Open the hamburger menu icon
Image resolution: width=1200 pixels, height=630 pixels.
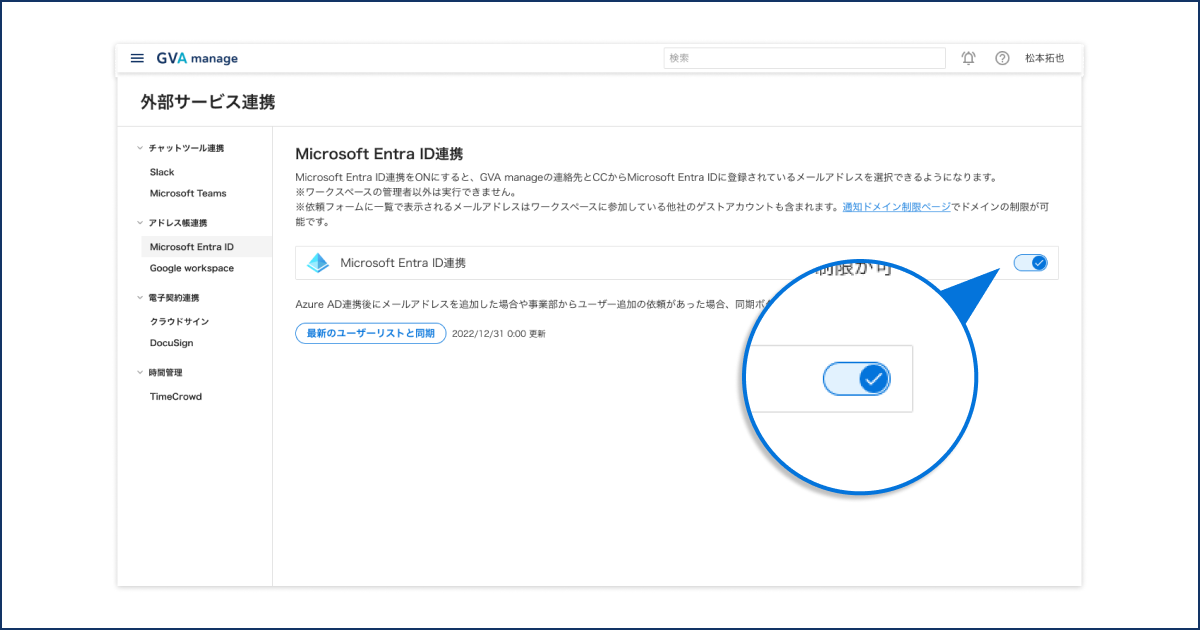pyautogui.click(x=137, y=58)
